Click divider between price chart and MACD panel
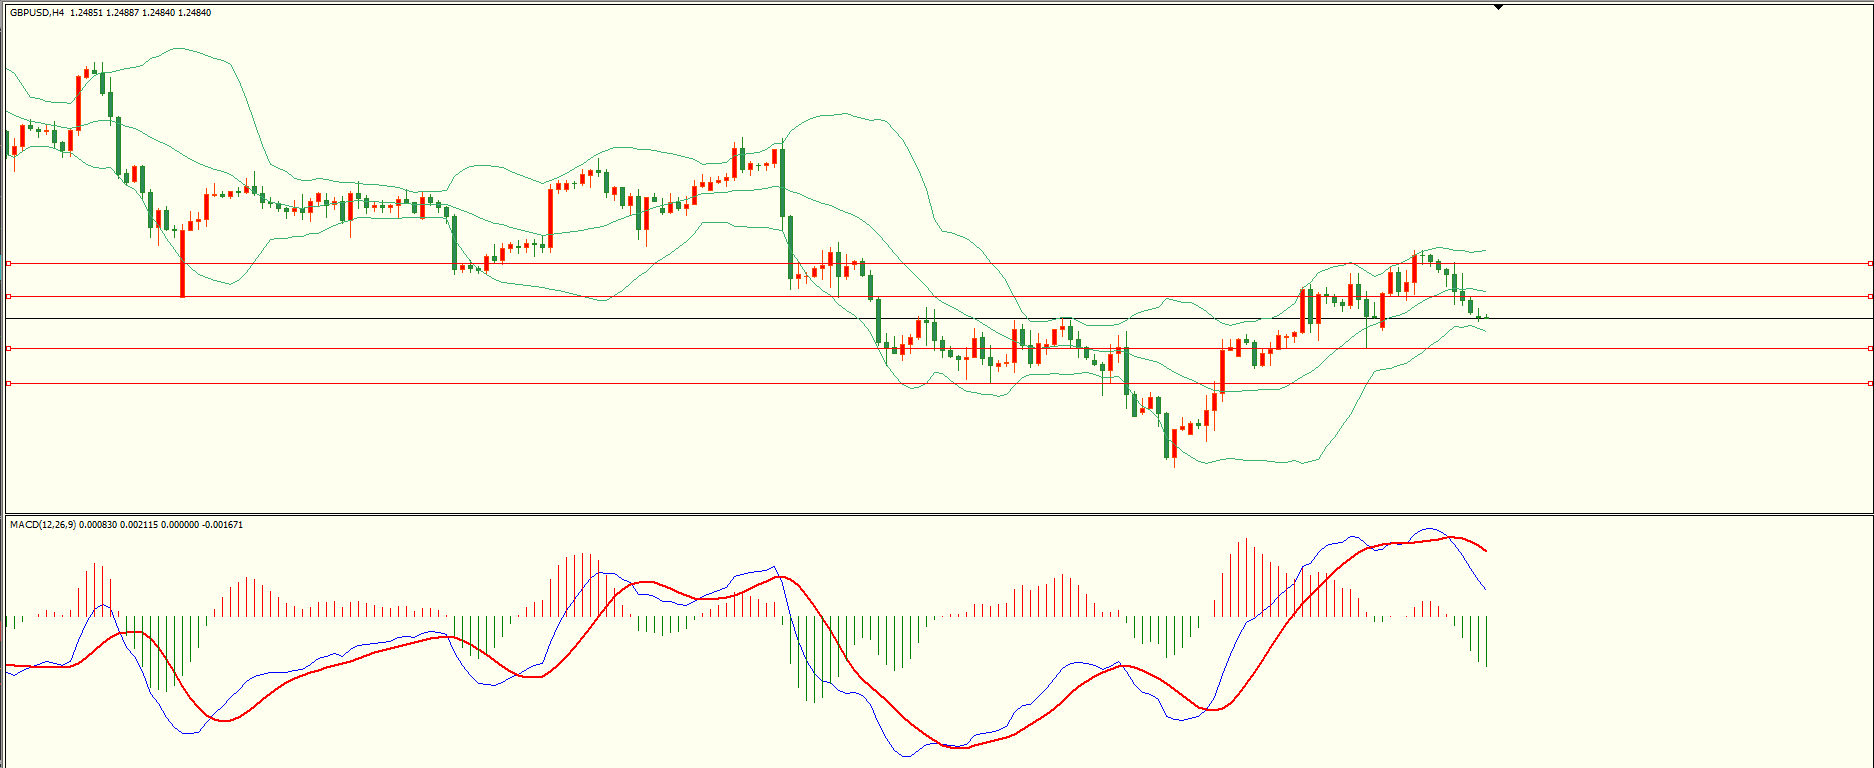This screenshot has width=1874, height=768. pyautogui.click(x=937, y=514)
